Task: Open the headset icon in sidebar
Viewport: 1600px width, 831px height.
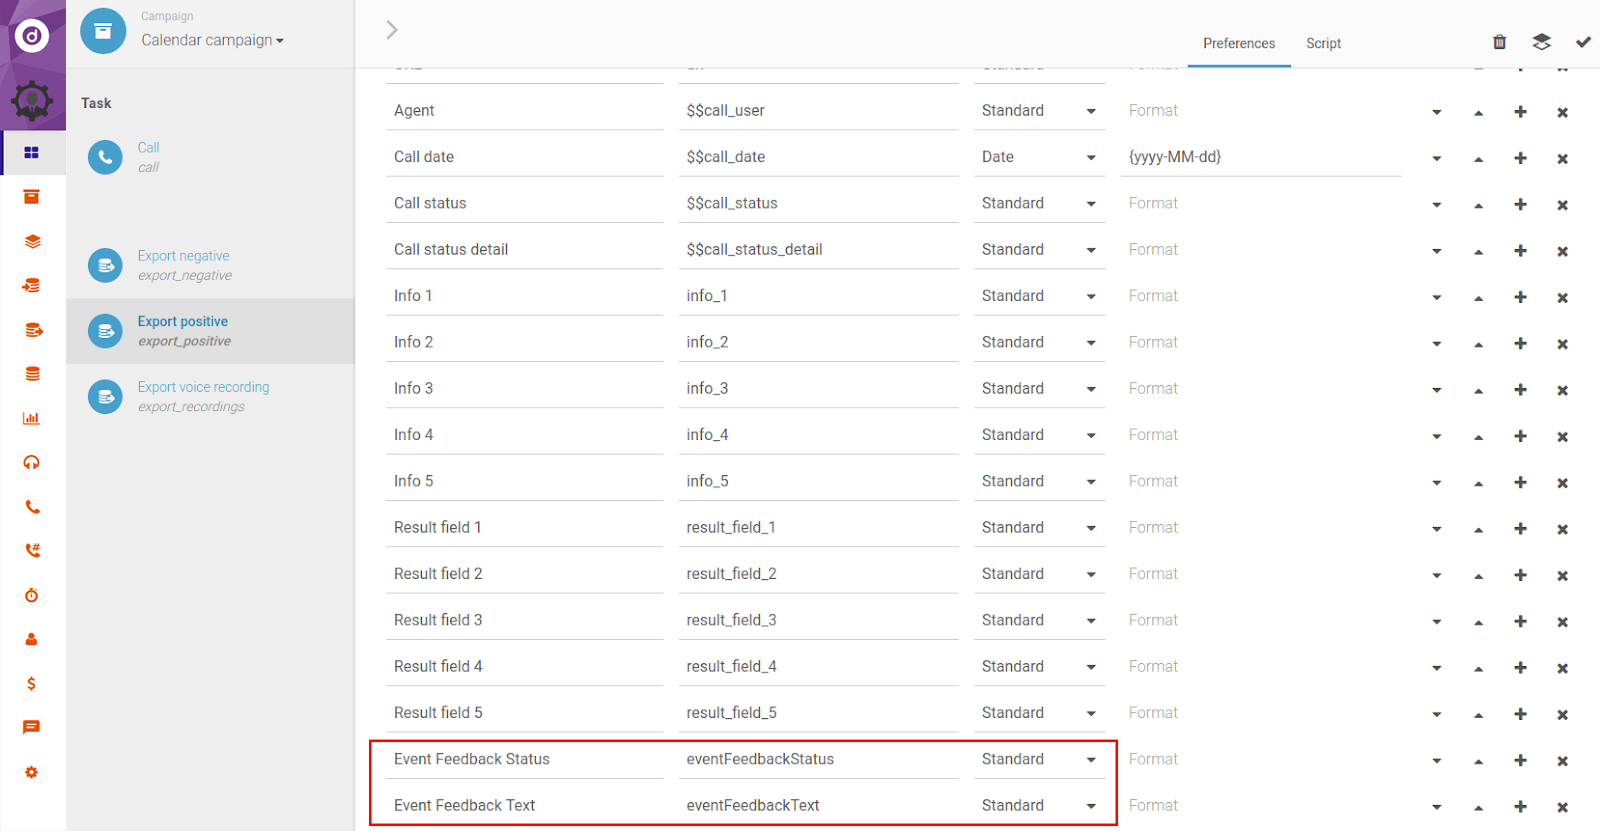Action: (x=32, y=463)
